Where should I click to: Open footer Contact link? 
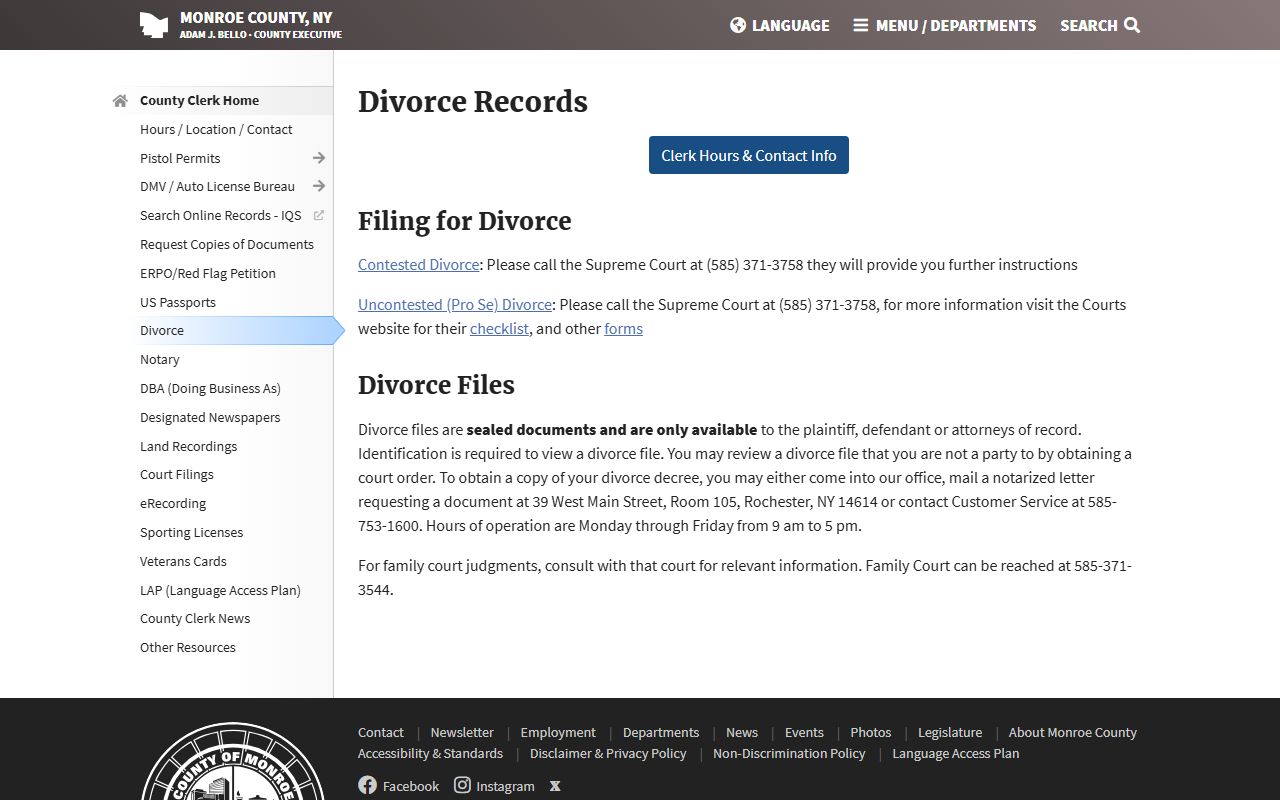(x=381, y=732)
